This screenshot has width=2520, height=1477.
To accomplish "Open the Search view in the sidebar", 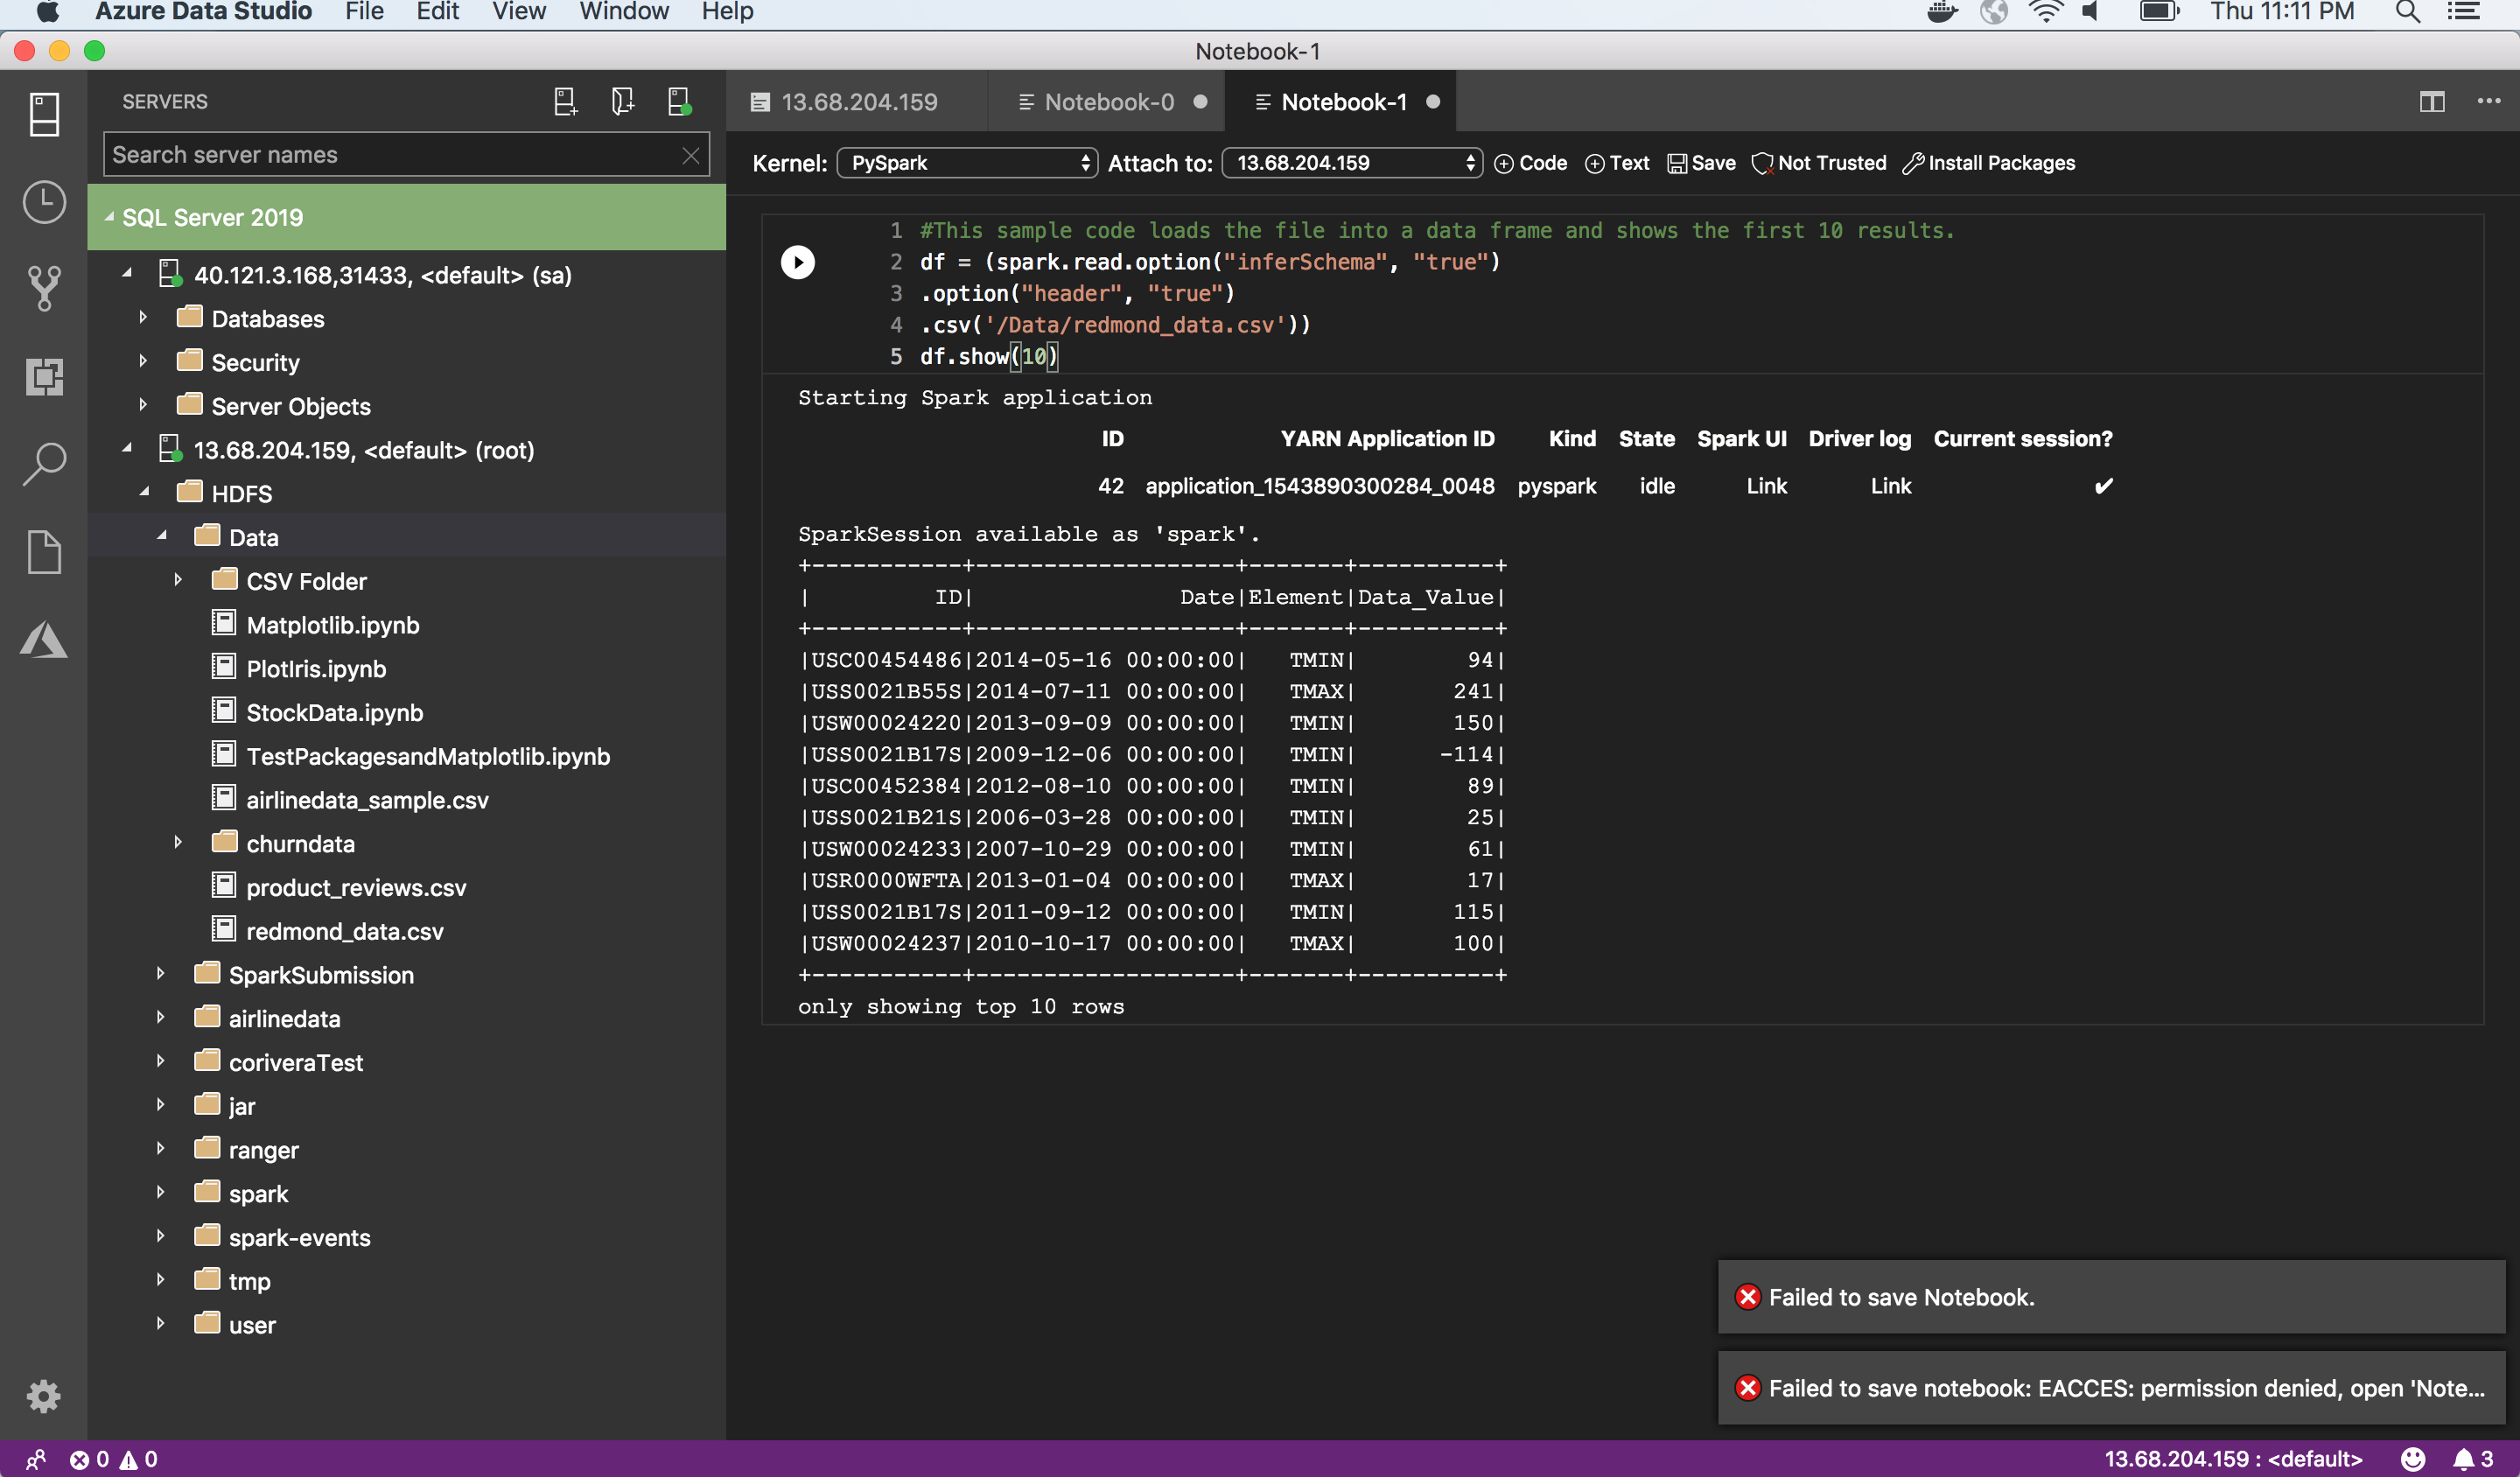I will (x=45, y=463).
